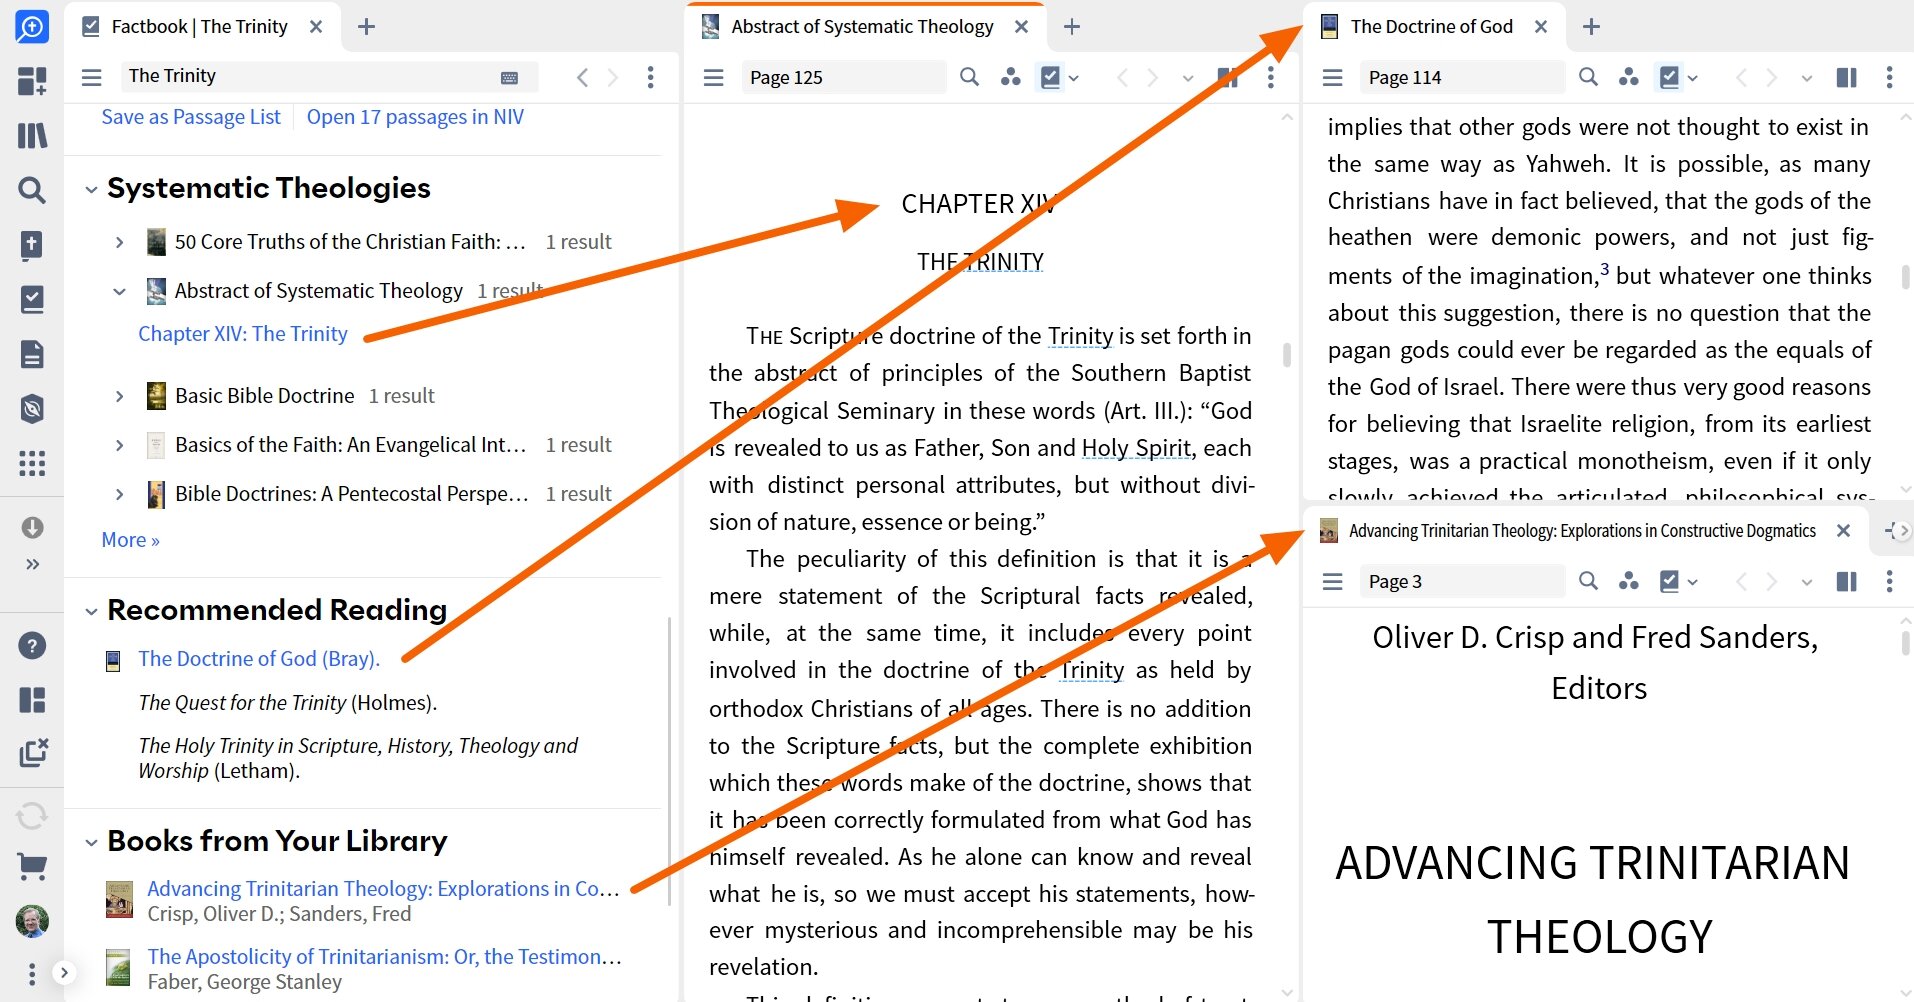
Task: Open the Help question mark icon
Action: pos(32,646)
